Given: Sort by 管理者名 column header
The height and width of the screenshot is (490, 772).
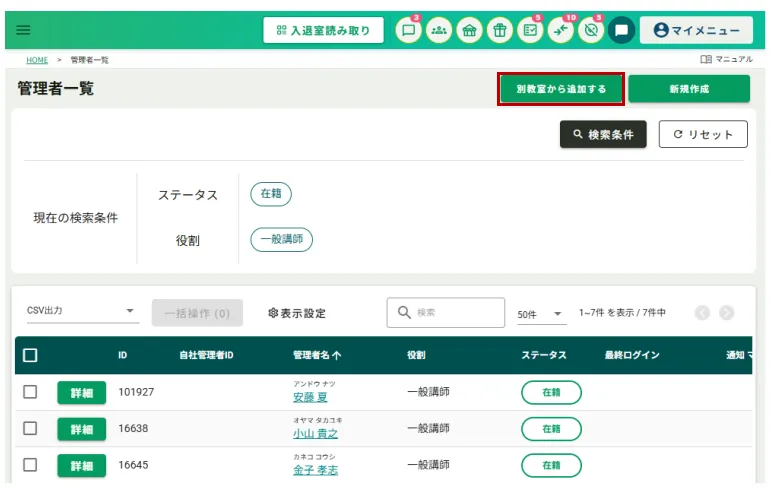Looking at the screenshot, I should (x=316, y=355).
